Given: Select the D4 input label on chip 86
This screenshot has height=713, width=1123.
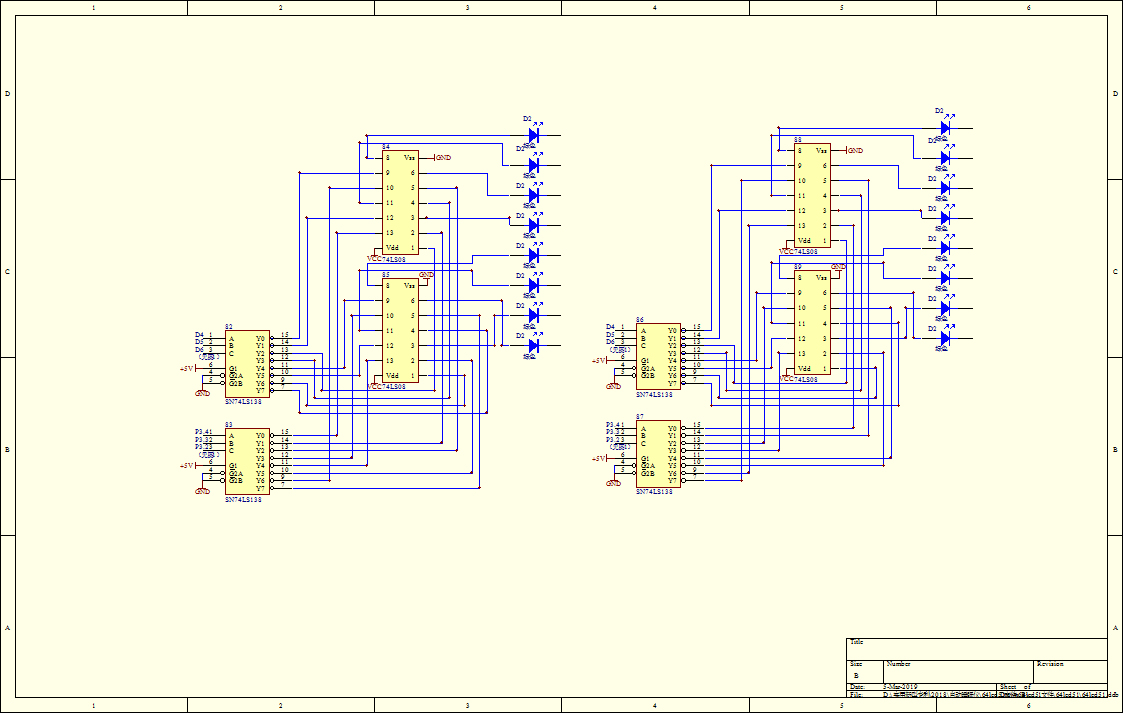Looking at the screenshot, I should coord(610,327).
